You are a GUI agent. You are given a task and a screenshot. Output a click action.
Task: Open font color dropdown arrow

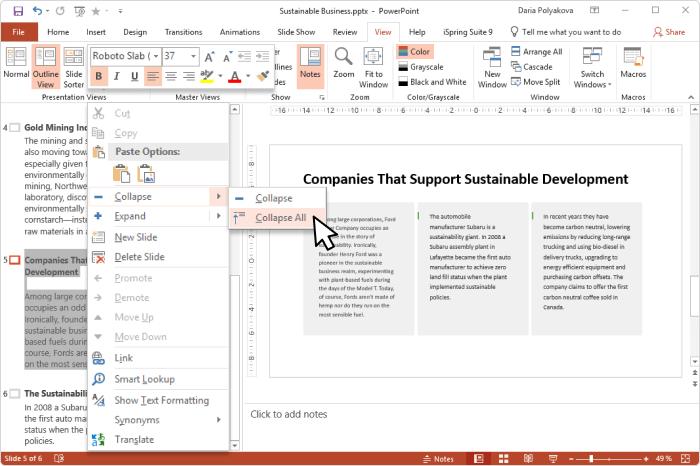tap(248, 76)
